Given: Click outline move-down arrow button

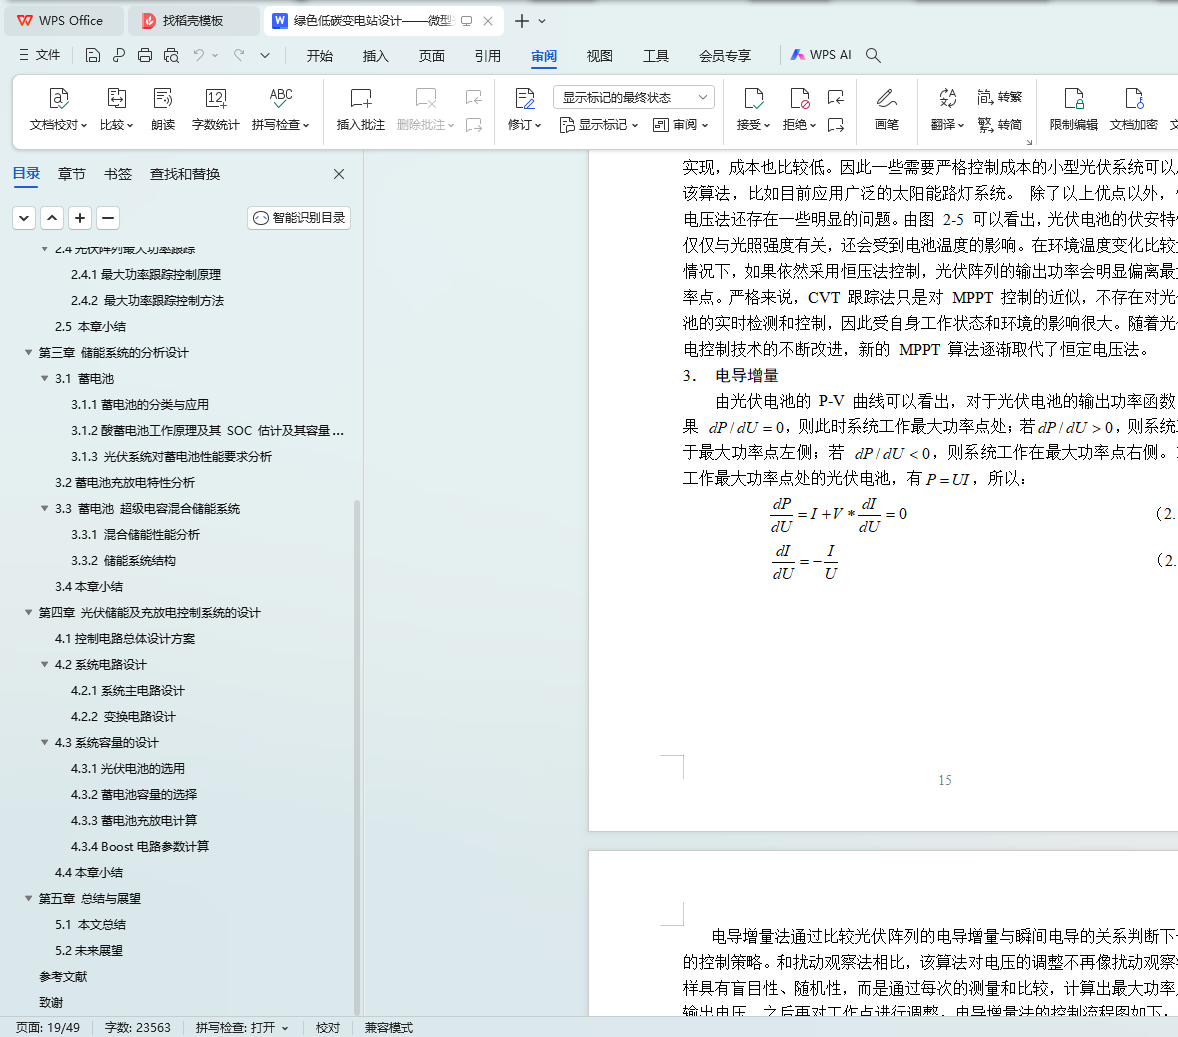Looking at the screenshot, I should [x=24, y=218].
